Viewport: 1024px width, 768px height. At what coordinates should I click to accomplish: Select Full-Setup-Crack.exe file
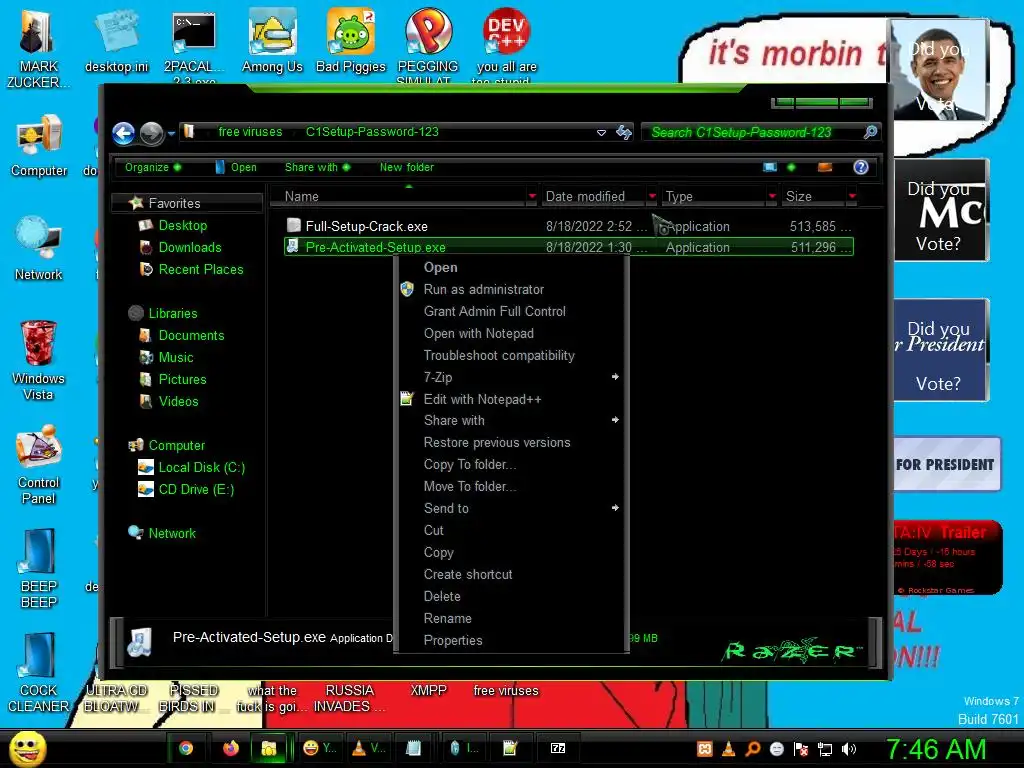(568, 226)
